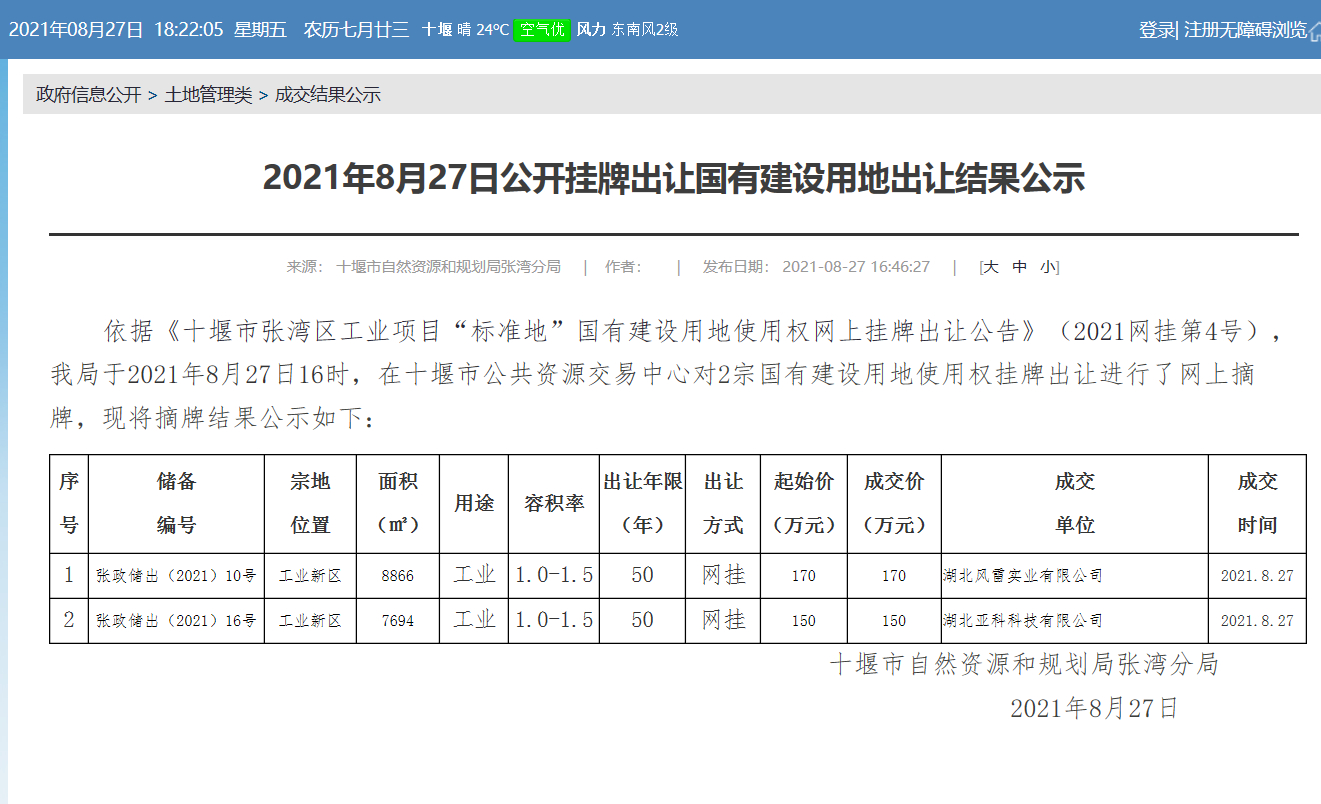Image resolution: width=1321 pixels, height=804 pixels.
Task: Click the 出让年限 column header
Action: (643, 503)
